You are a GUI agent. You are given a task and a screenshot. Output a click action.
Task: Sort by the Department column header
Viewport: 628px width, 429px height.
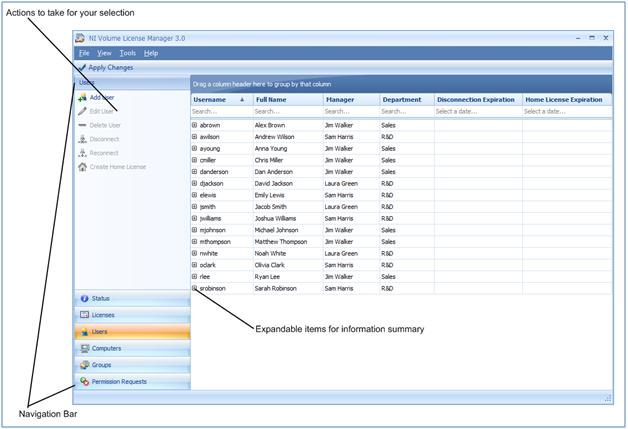[x=407, y=99]
